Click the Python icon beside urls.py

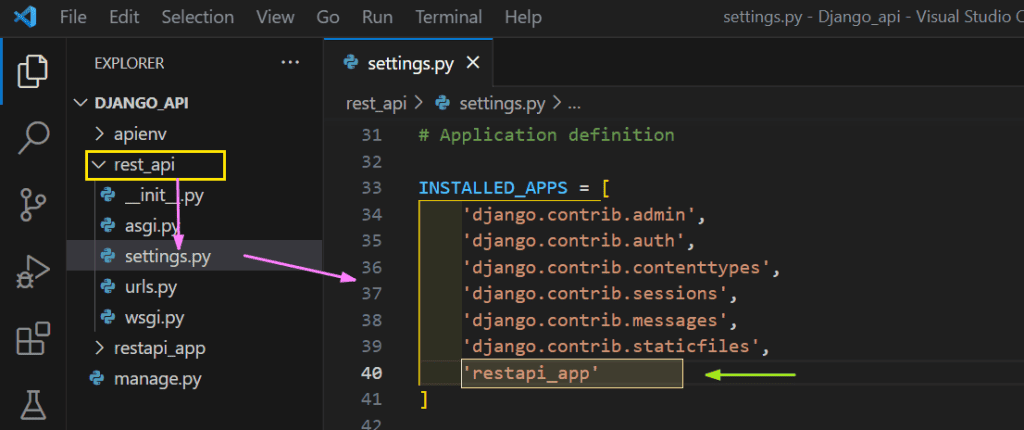[108, 287]
